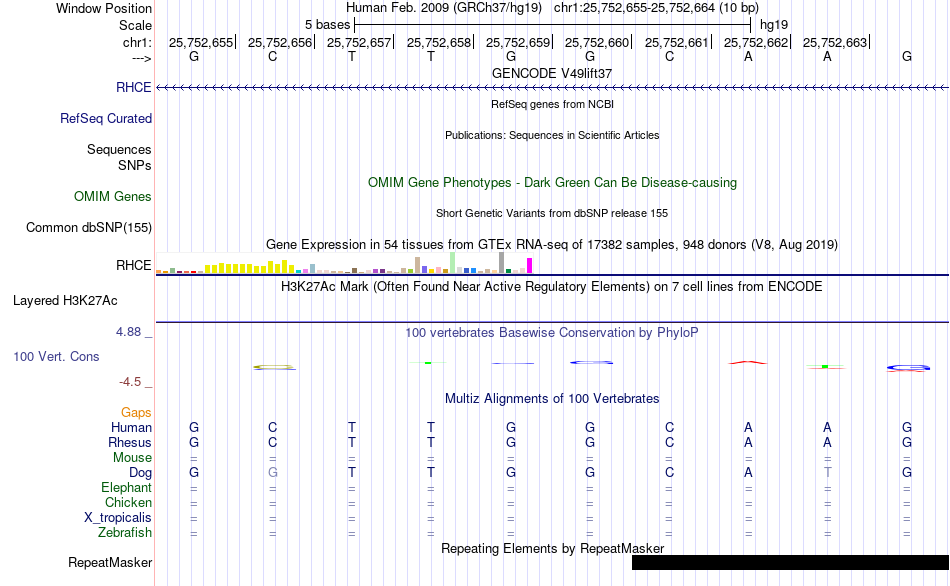Click the magenta bar in GTEx chart
This screenshot has width=950, height=586.
click(530, 265)
